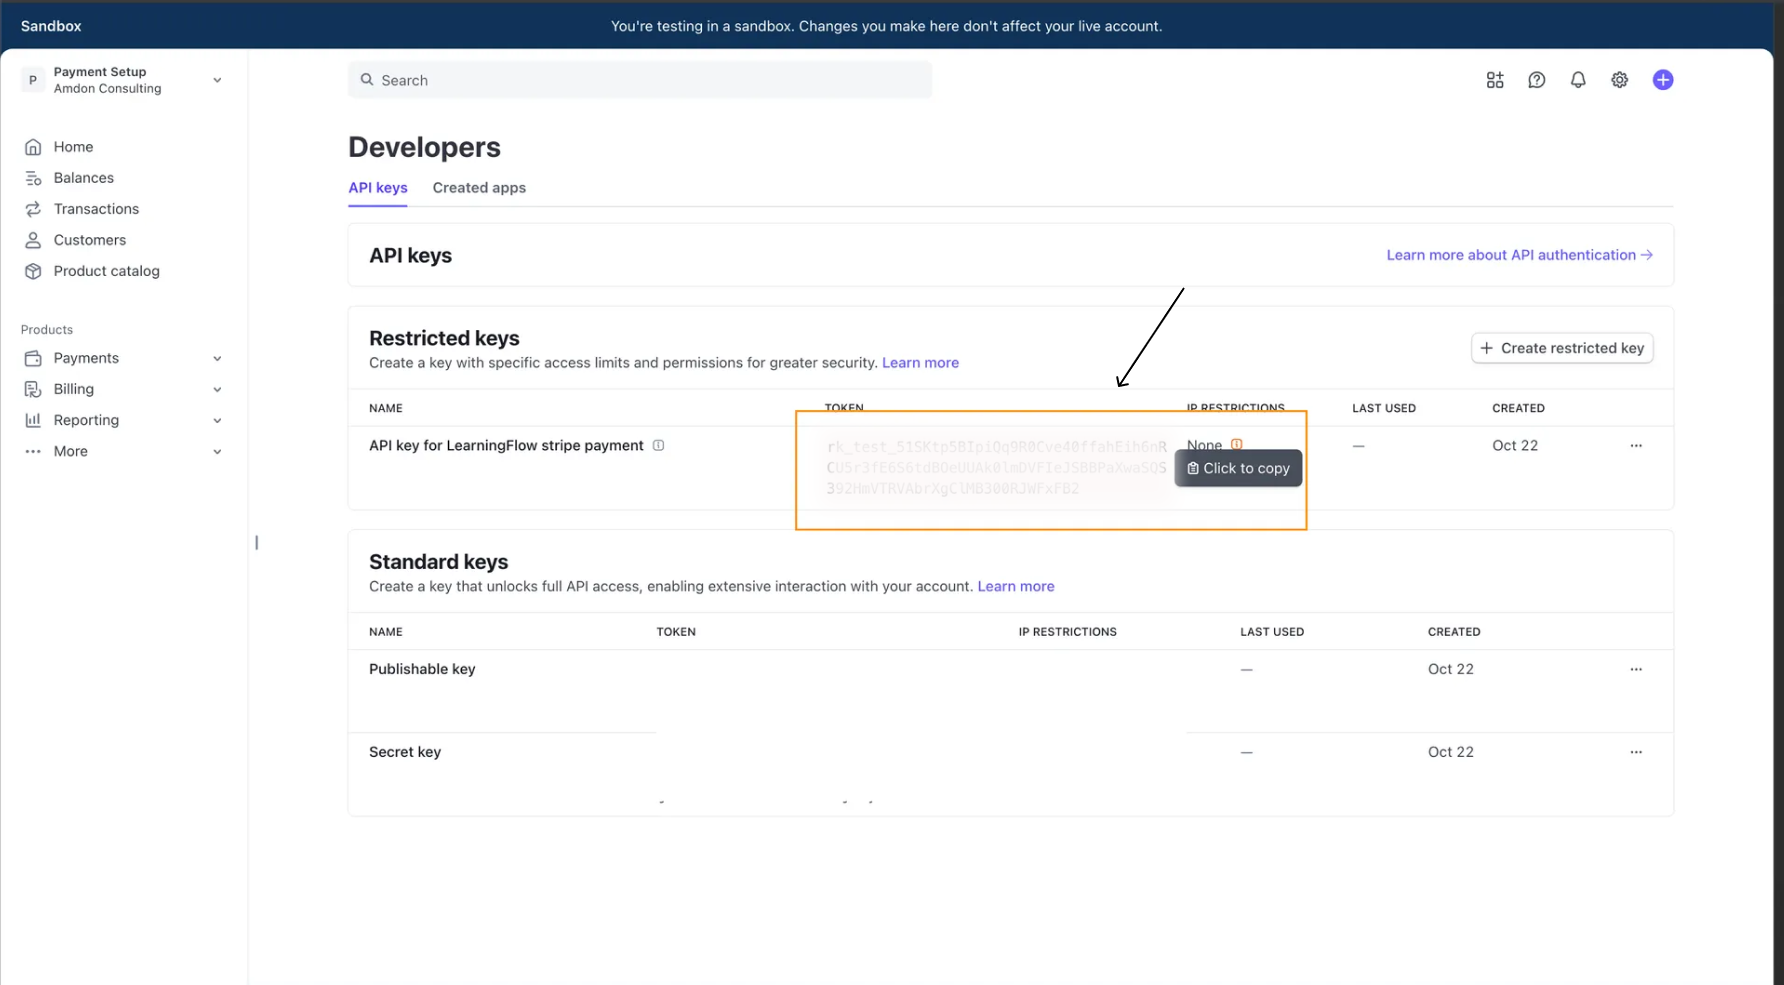The image size is (1784, 985).
Task: Click the purple plus create button
Action: (1663, 79)
